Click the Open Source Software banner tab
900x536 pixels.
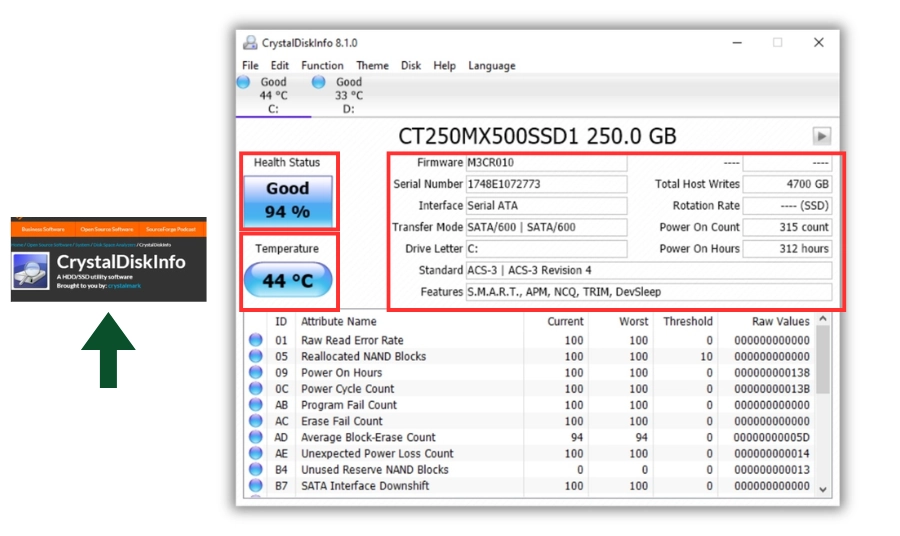coord(107,229)
